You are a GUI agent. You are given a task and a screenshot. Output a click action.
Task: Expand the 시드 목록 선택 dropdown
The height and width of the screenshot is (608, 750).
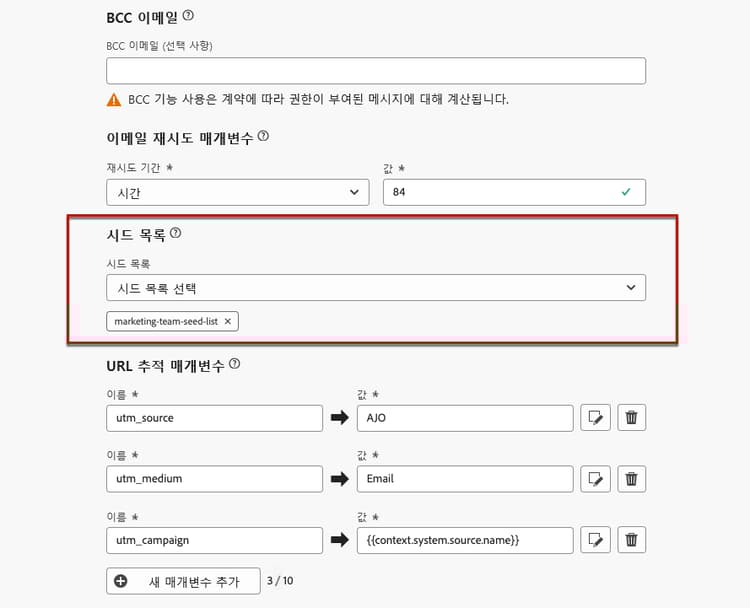coord(375,287)
